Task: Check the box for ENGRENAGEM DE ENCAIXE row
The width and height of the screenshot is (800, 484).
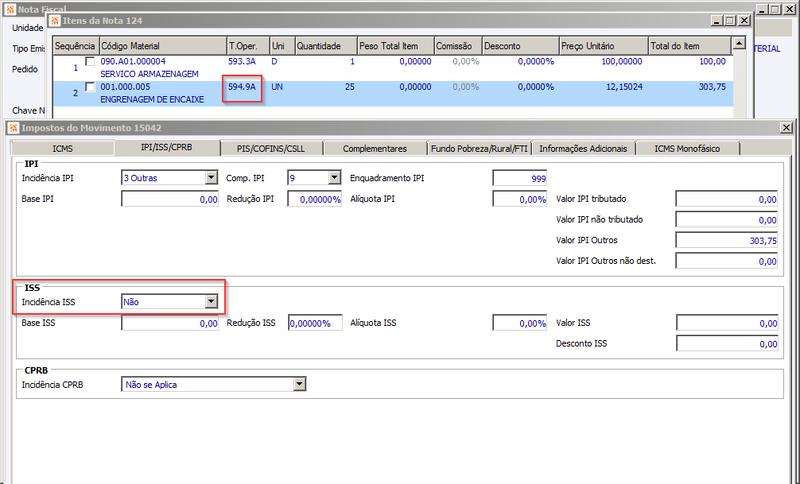Action: (90, 87)
